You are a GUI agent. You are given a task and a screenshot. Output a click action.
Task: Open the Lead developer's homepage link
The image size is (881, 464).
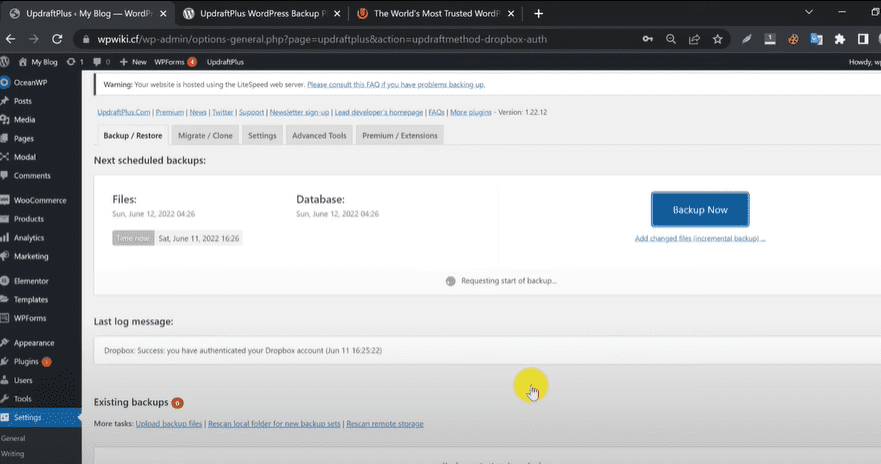379,112
